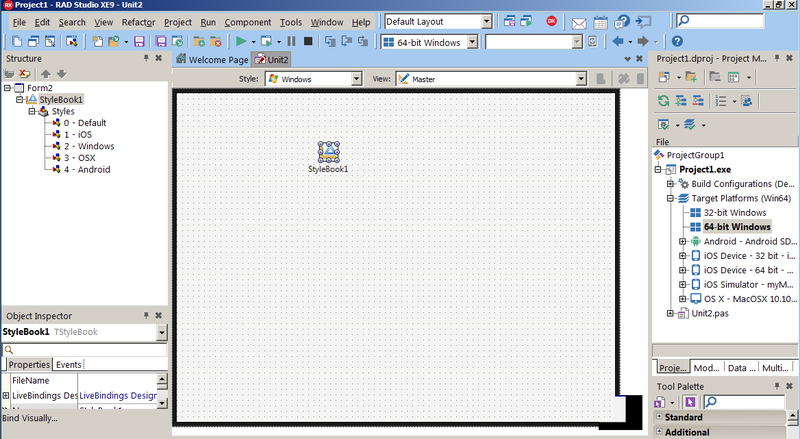Expand the Standard Tool Palette category
The width and height of the screenshot is (800, 439).
point(659,417)
